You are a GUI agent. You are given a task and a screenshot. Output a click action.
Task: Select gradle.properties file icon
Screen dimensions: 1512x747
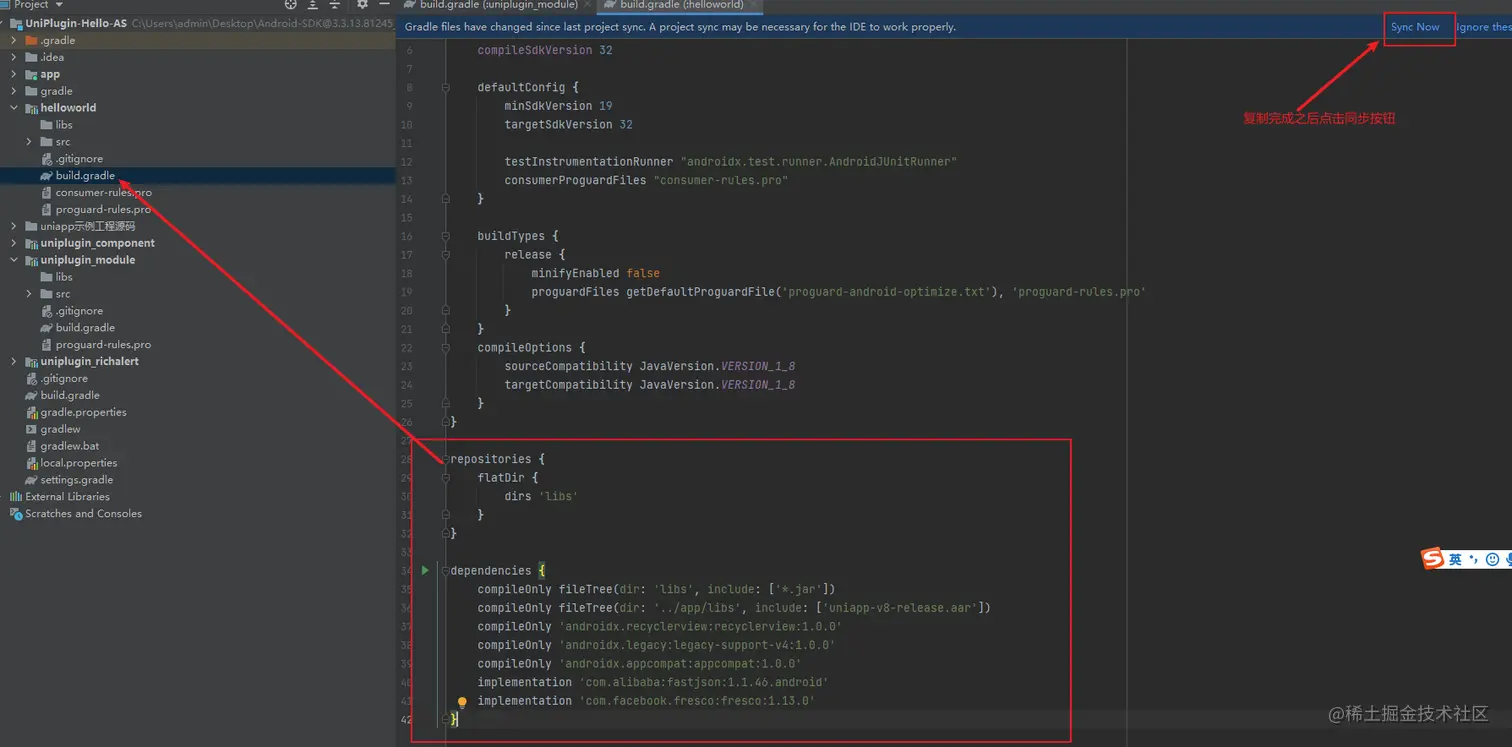pos(31,412)
